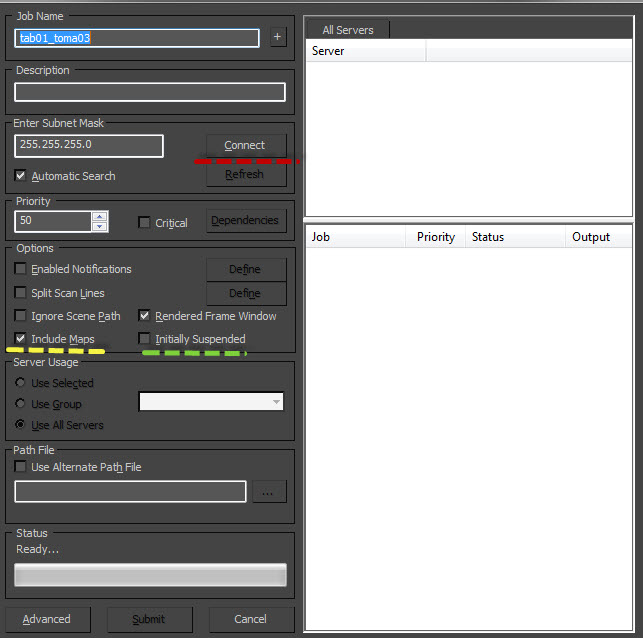643x638 pixels.
Task: Select Use All Servers radio button
Action: (20, 424)
